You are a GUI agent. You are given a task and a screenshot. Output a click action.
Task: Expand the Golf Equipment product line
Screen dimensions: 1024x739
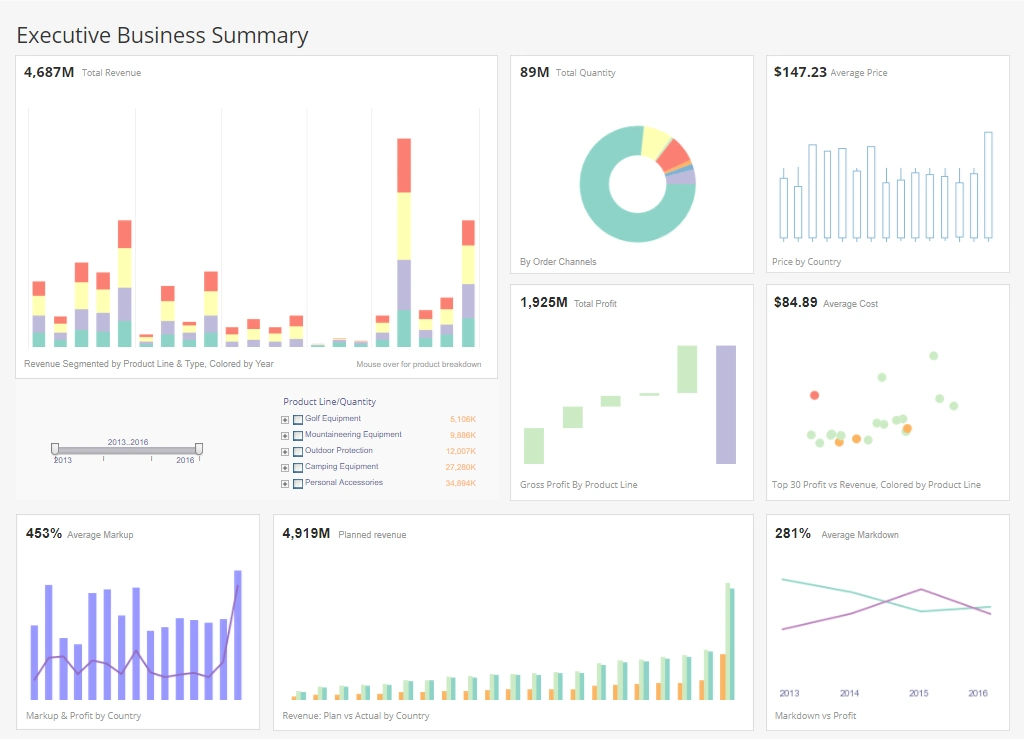[x=286, y=418]
